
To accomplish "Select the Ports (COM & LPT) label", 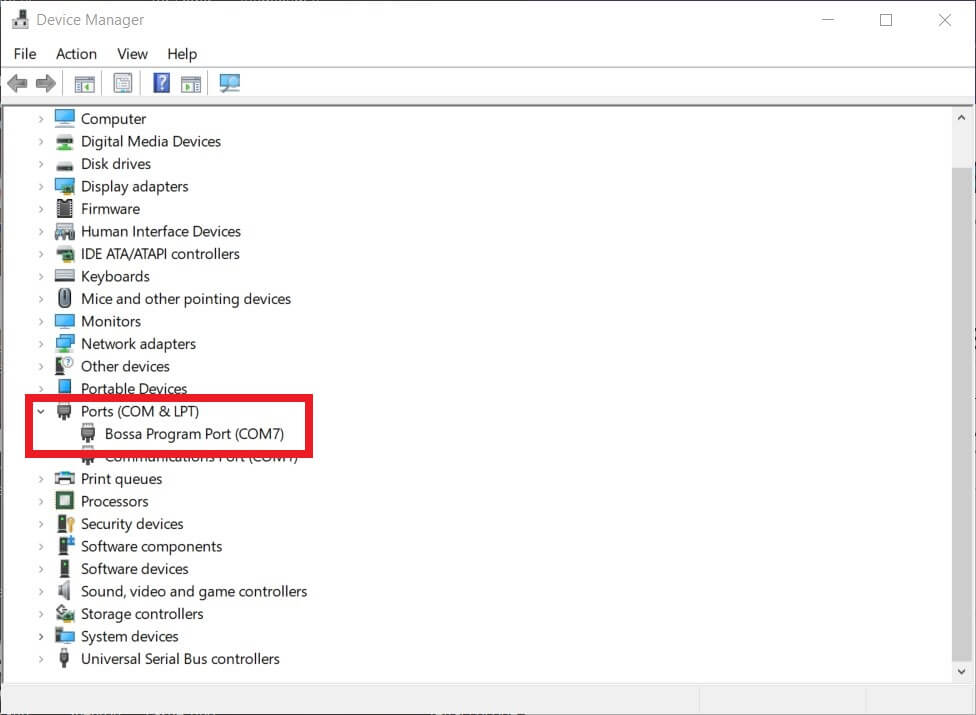I will click(140, 411).
